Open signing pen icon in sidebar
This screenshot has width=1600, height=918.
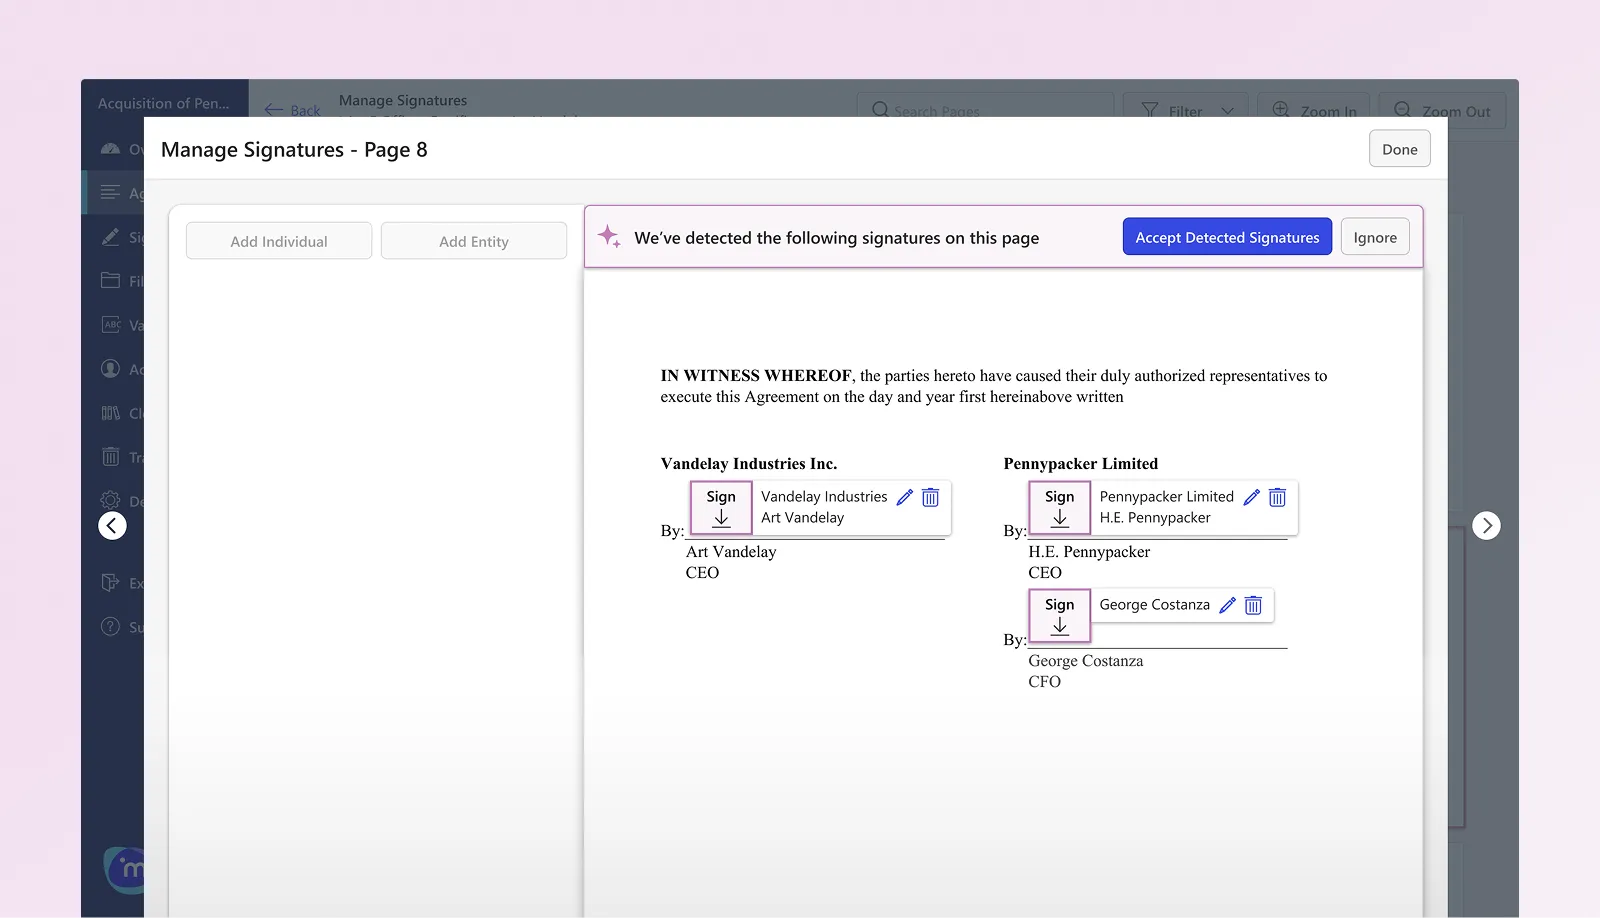[x=111, y=237]
